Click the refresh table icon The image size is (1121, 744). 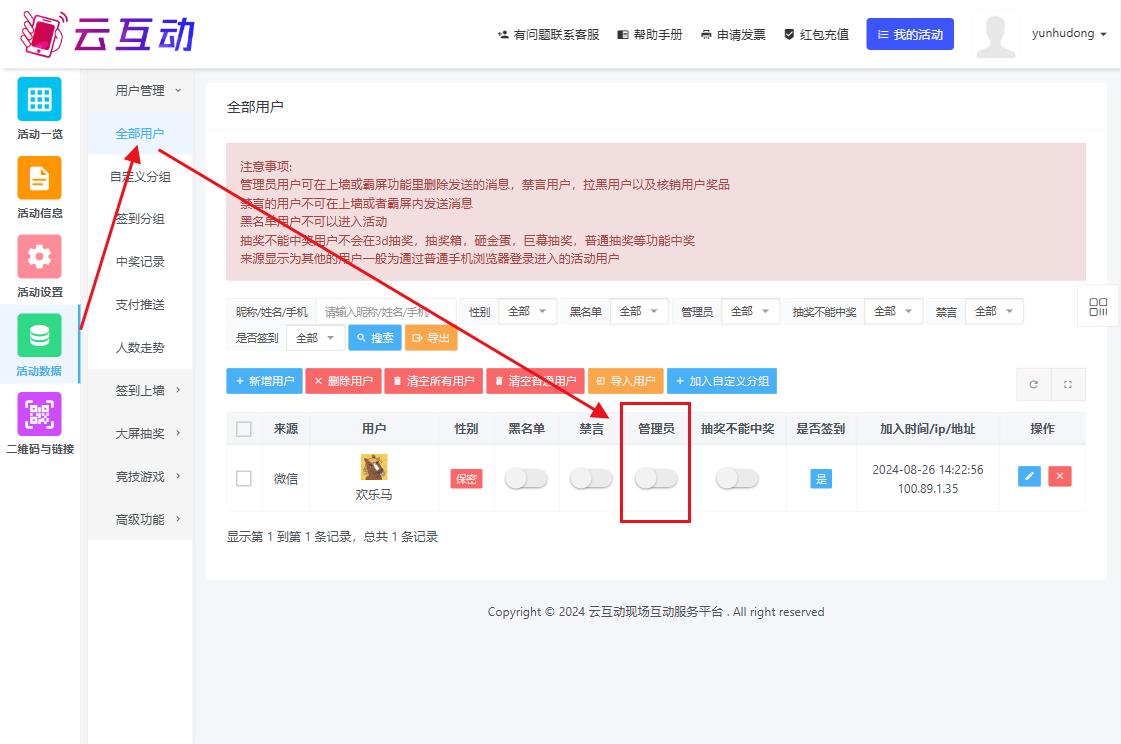[x=1033, y=384]
